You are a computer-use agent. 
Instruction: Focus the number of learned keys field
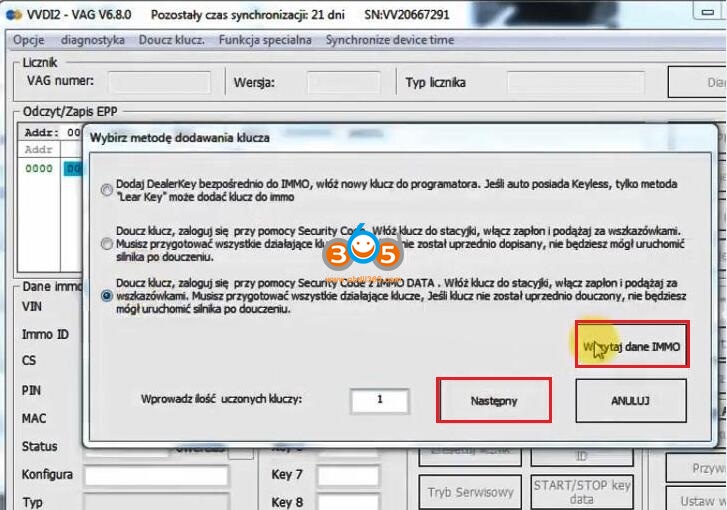click(380, 401)
